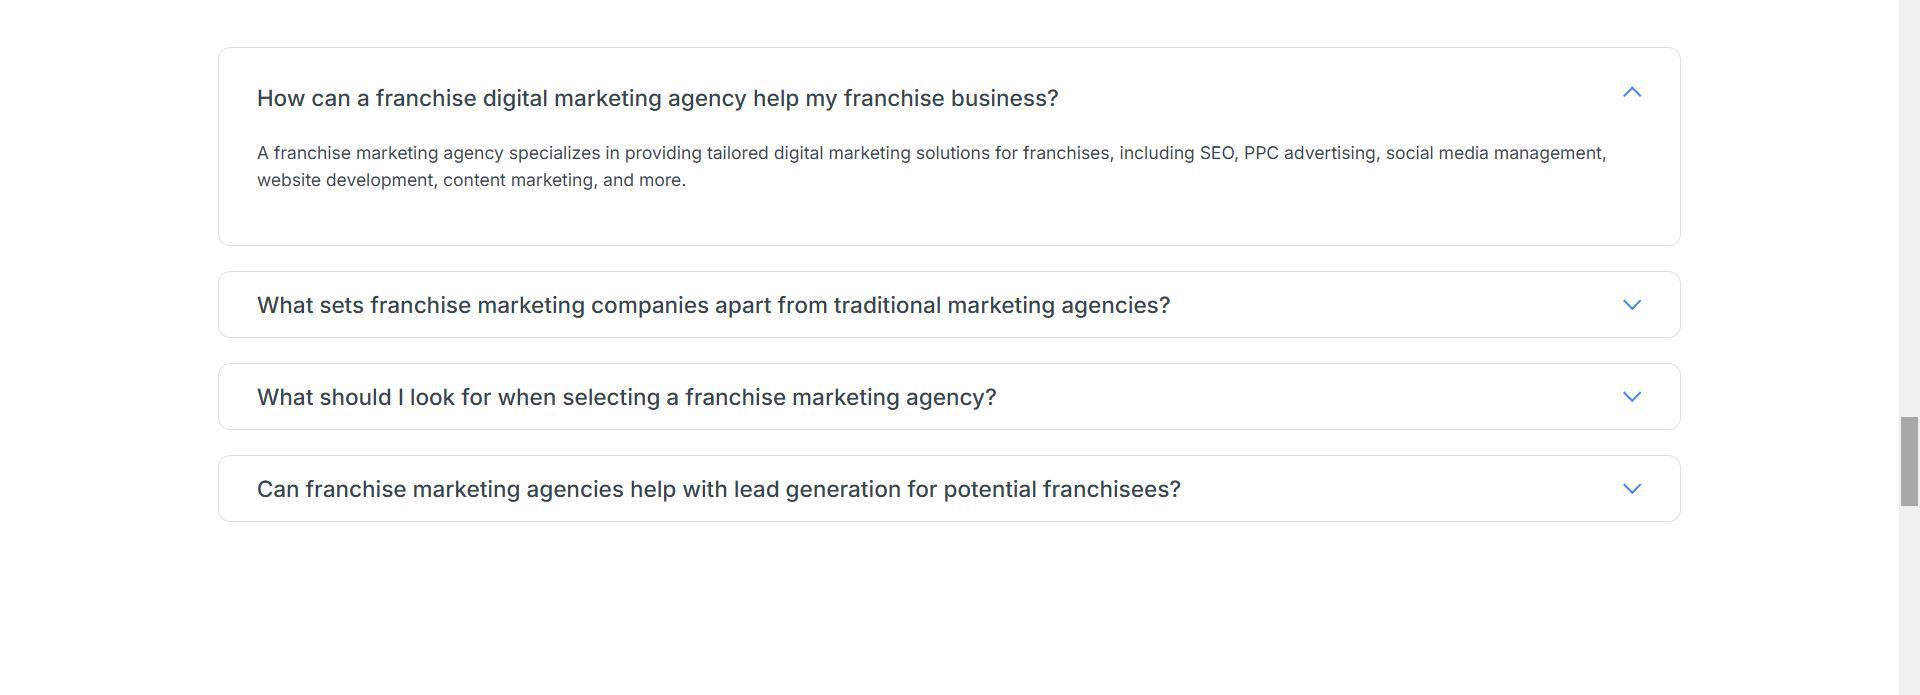
Task: Click the down chevron for "What should I look for"
Action: point(1631,397)
